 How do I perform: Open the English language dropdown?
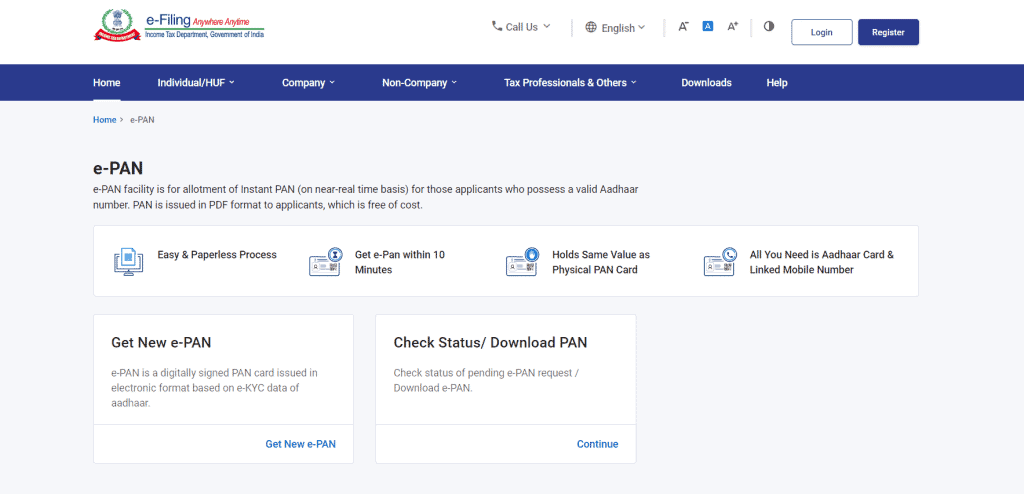pyautogui.click(x=615, y=28)
